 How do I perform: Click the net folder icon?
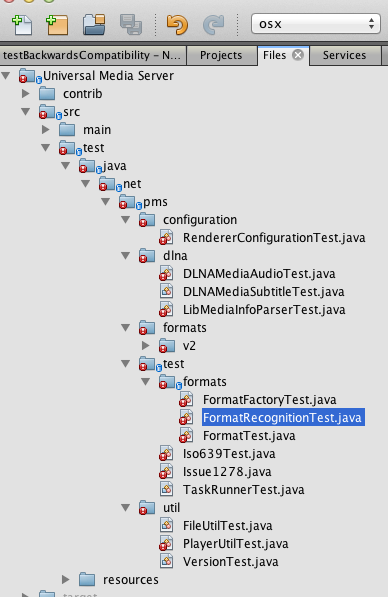[x=107, y=184]
